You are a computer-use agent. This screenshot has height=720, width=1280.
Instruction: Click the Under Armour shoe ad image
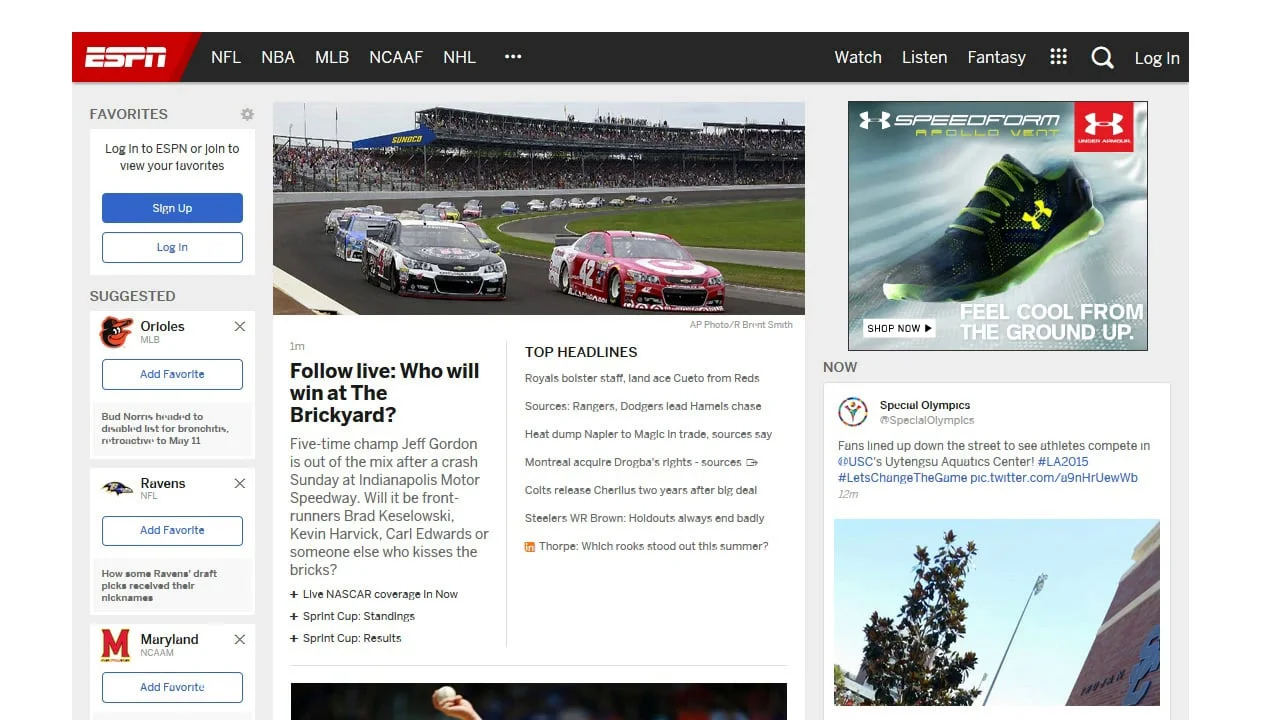click(x=997, y=226)
